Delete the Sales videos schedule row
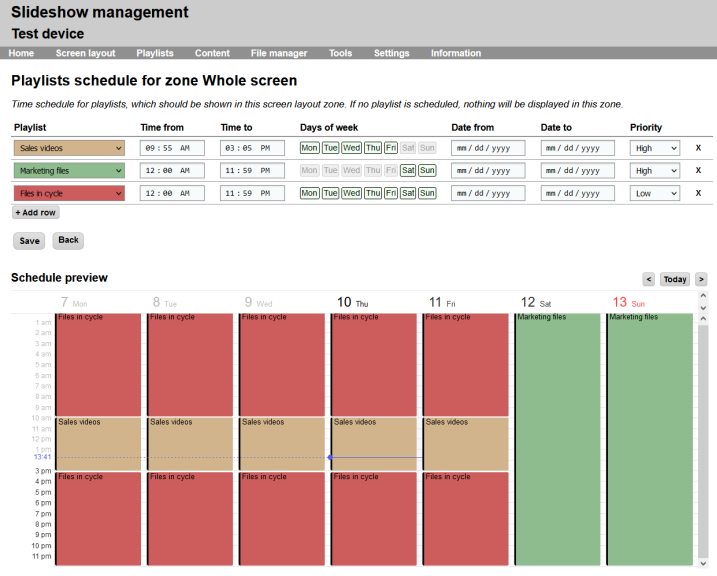The height and width of the screenshot is (576, 717). click(698, 148)
